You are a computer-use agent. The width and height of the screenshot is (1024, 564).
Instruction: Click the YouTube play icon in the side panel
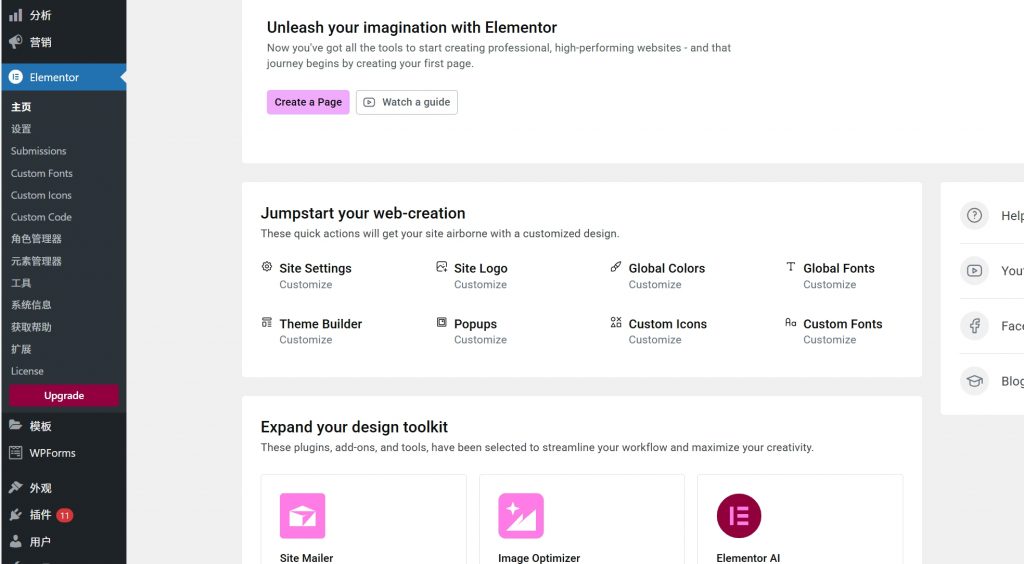[974, 270]
